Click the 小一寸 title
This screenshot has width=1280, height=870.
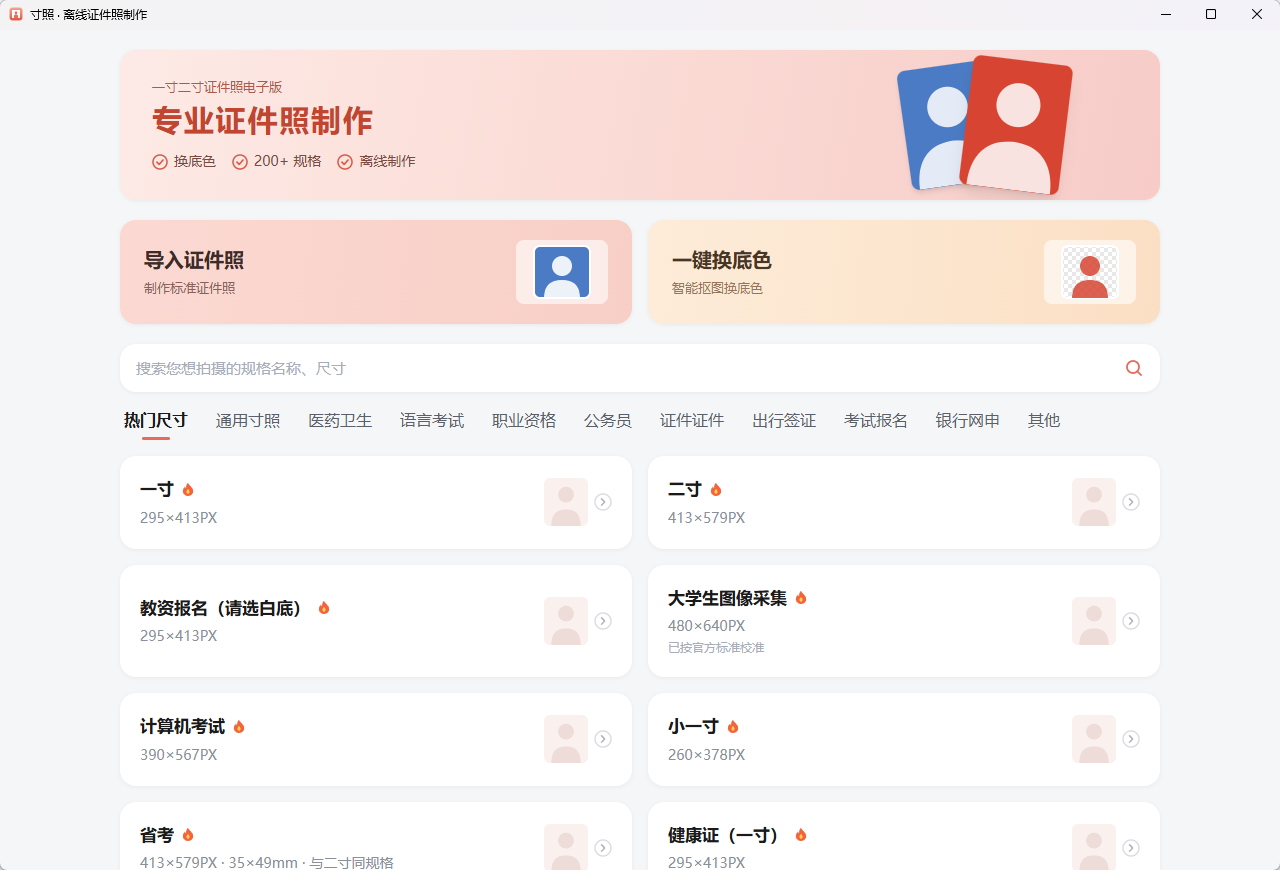pos(693,727)
